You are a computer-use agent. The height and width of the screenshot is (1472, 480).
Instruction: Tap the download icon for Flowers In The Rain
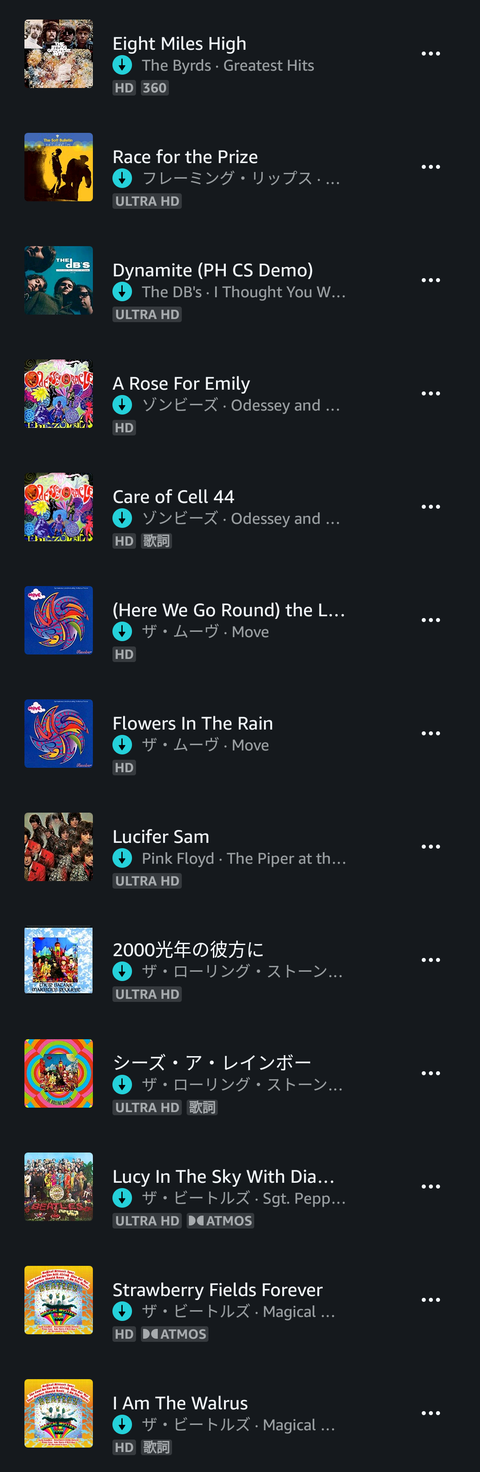click(x=122, y=745)
